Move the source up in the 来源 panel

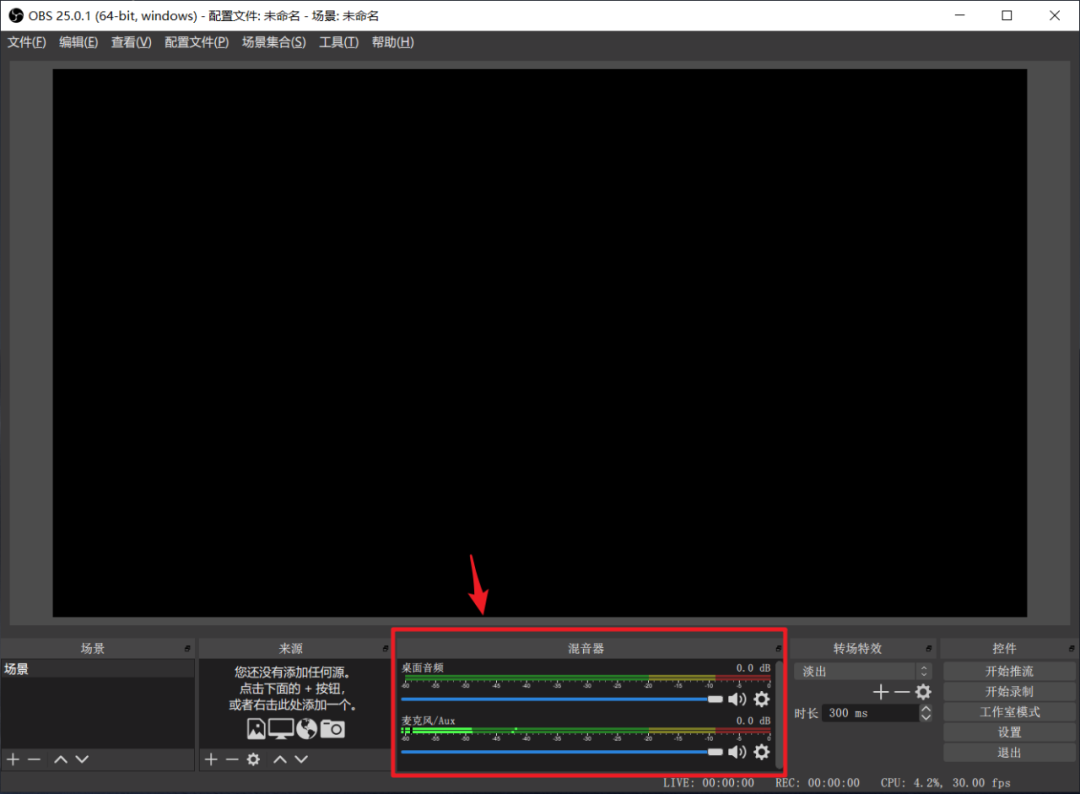point(280,759)
